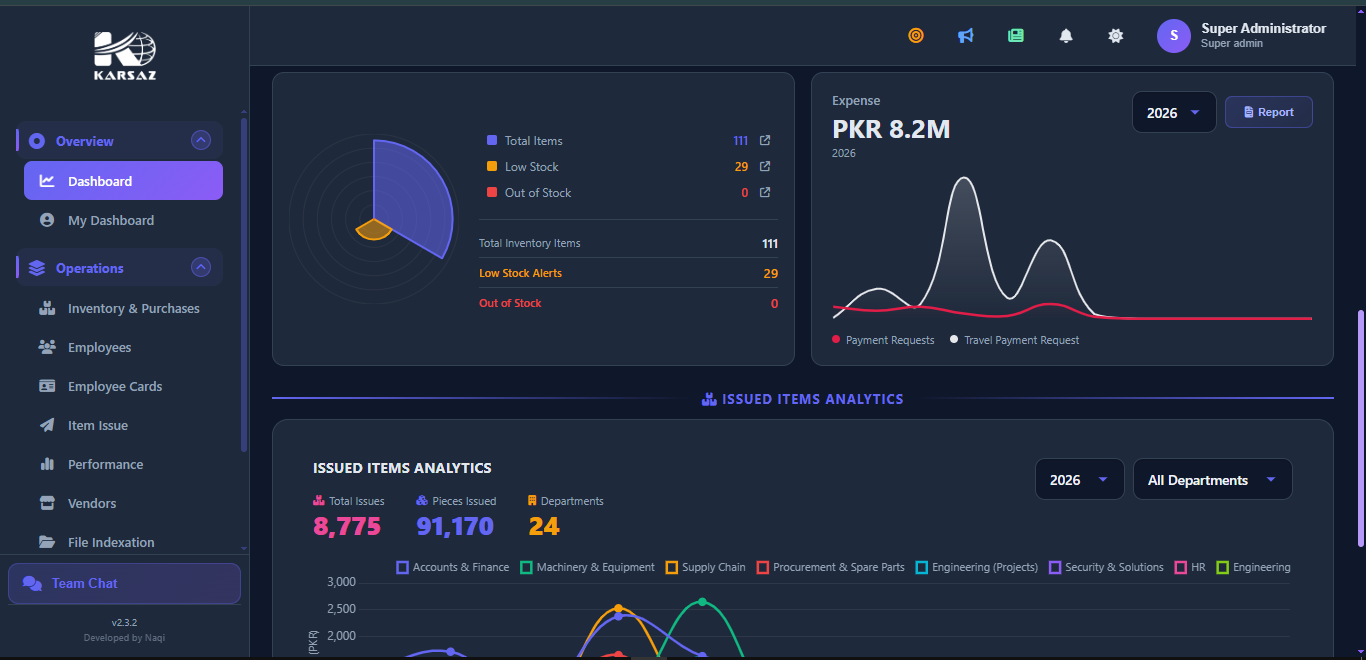Collapse the Operations section chevron
Viewport: 1366px width, 660px height.
click(x=201, y=268)
